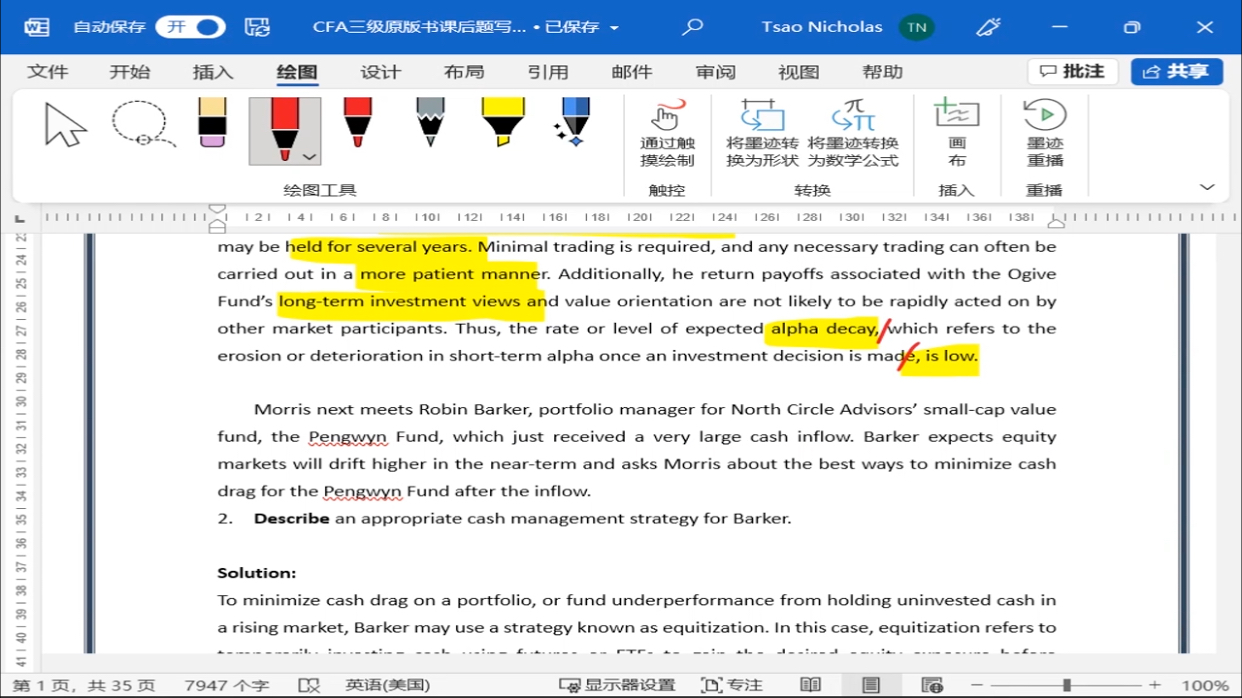Click the 共享 (Share) button
Viewport: 1242px width, 698px height.
pos(1177,71)
